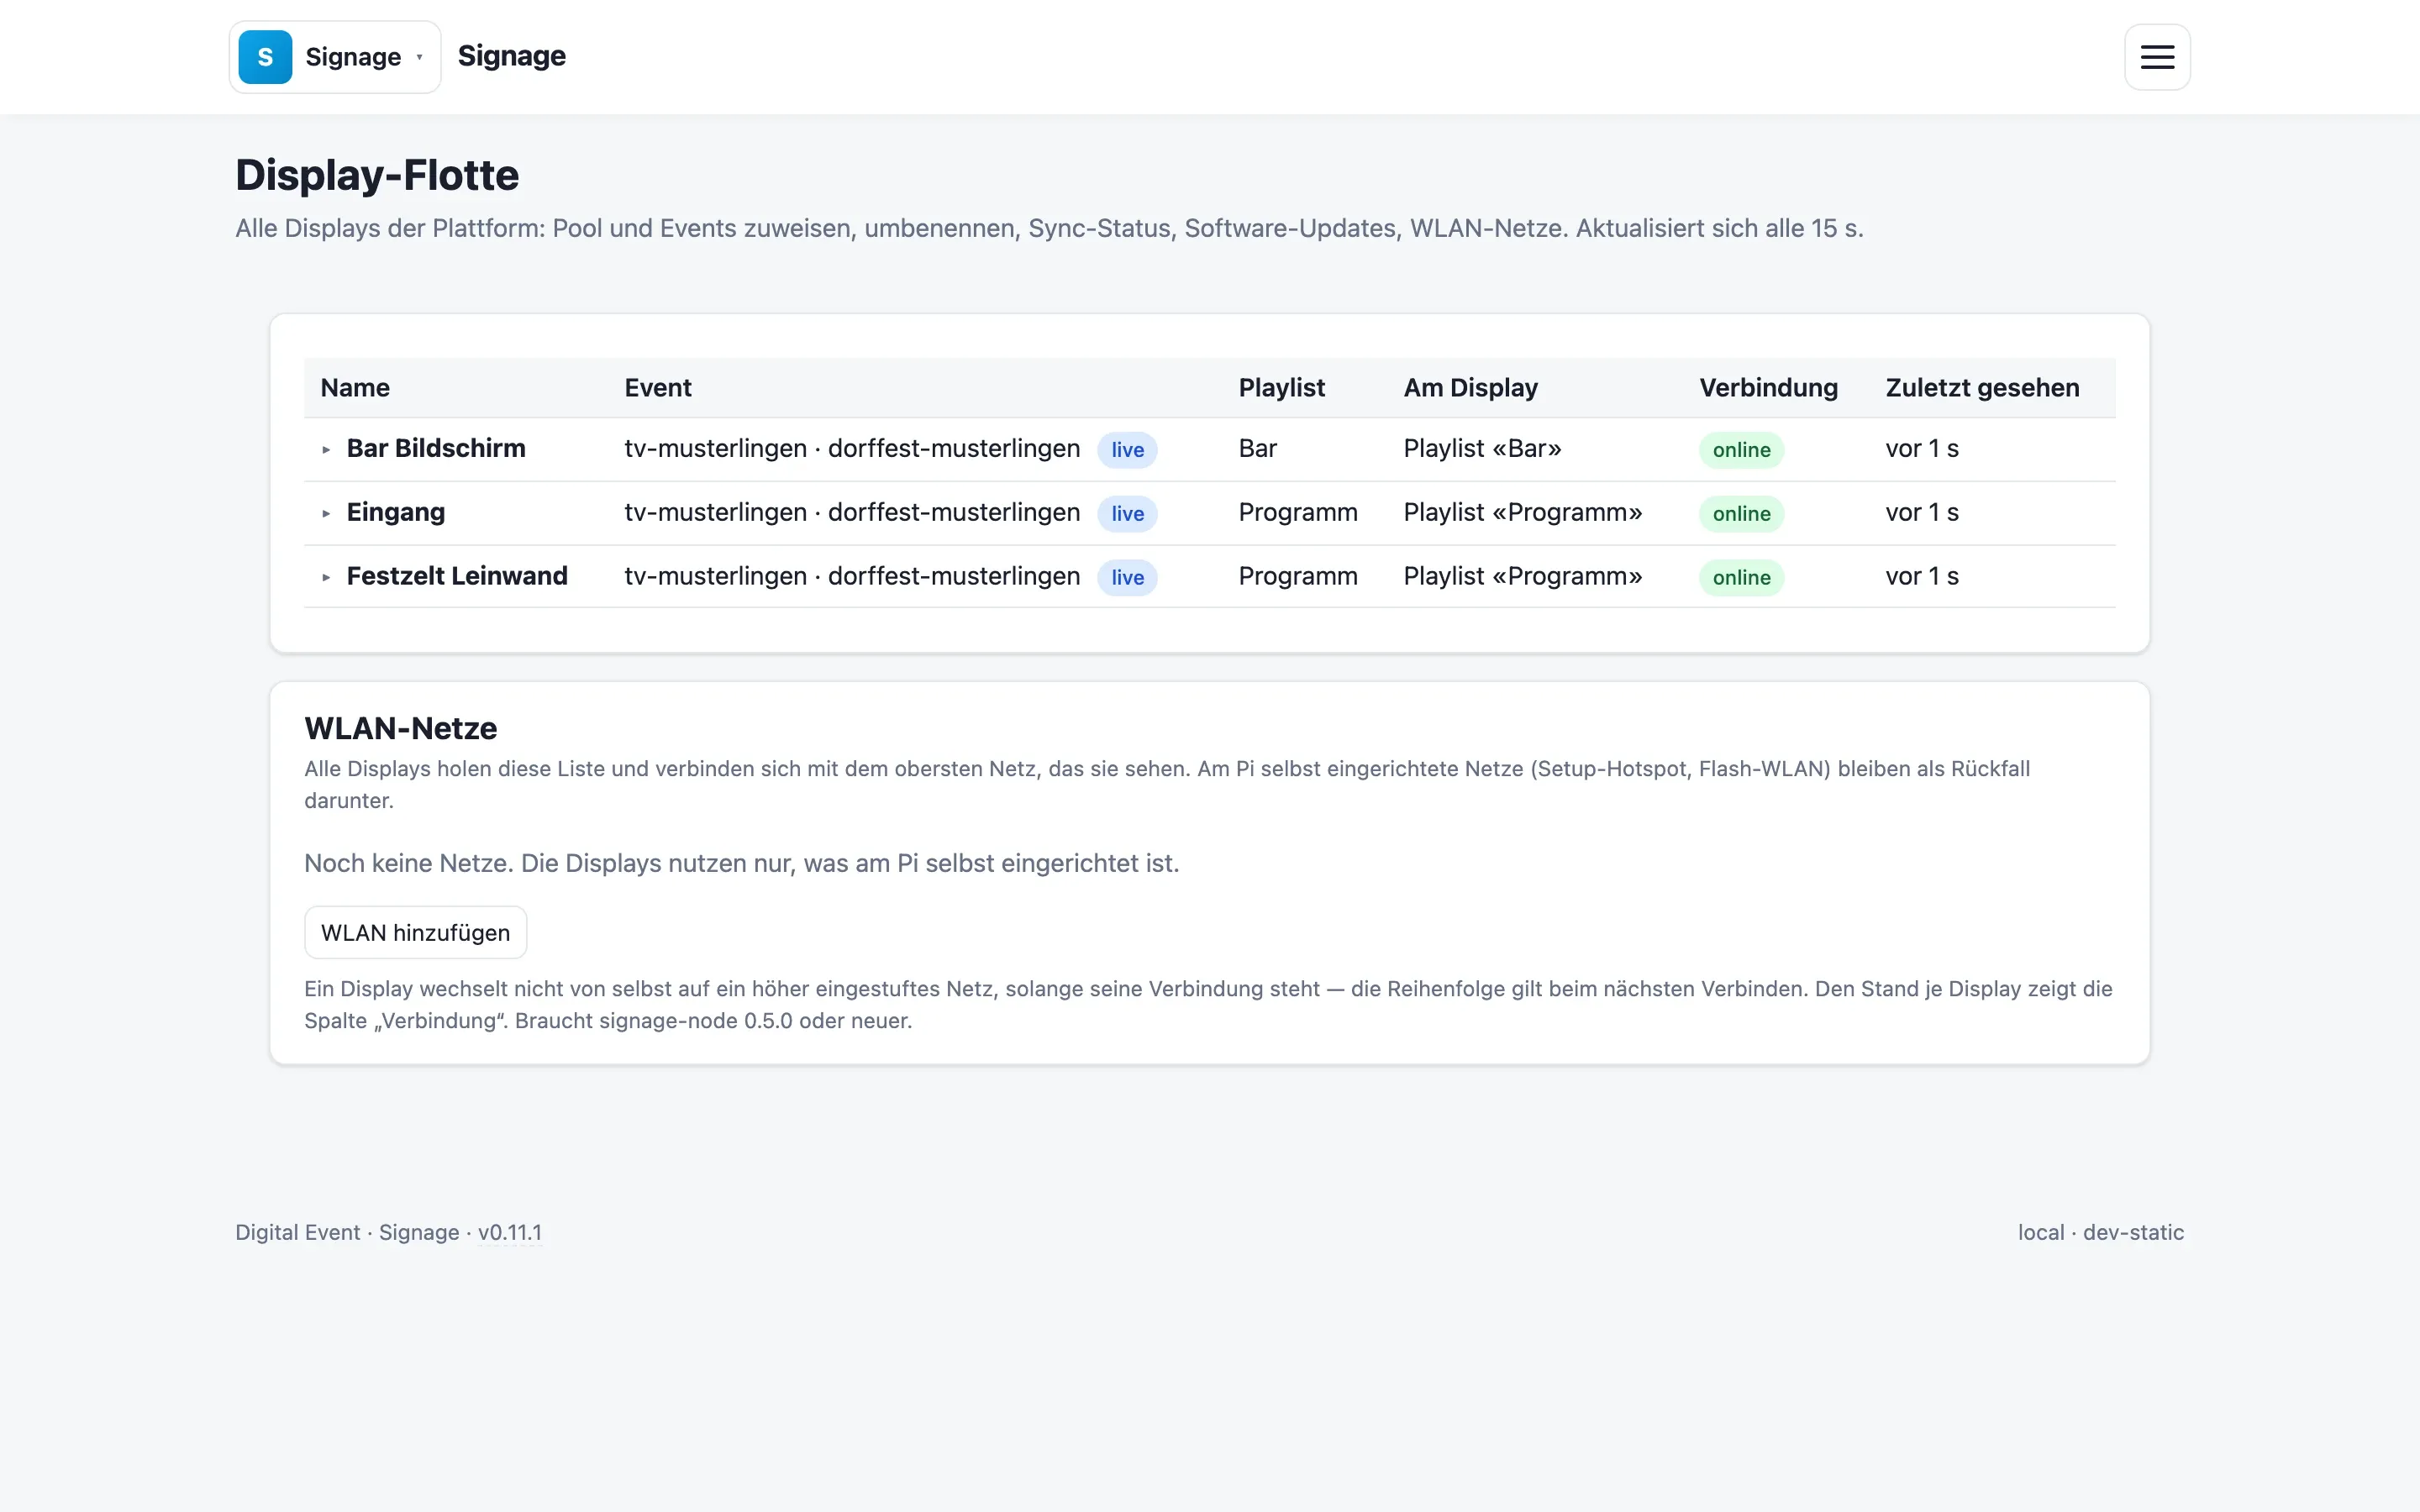Click the Verbindung column header
The image size is (2420, 1512).
point(1768,388)
